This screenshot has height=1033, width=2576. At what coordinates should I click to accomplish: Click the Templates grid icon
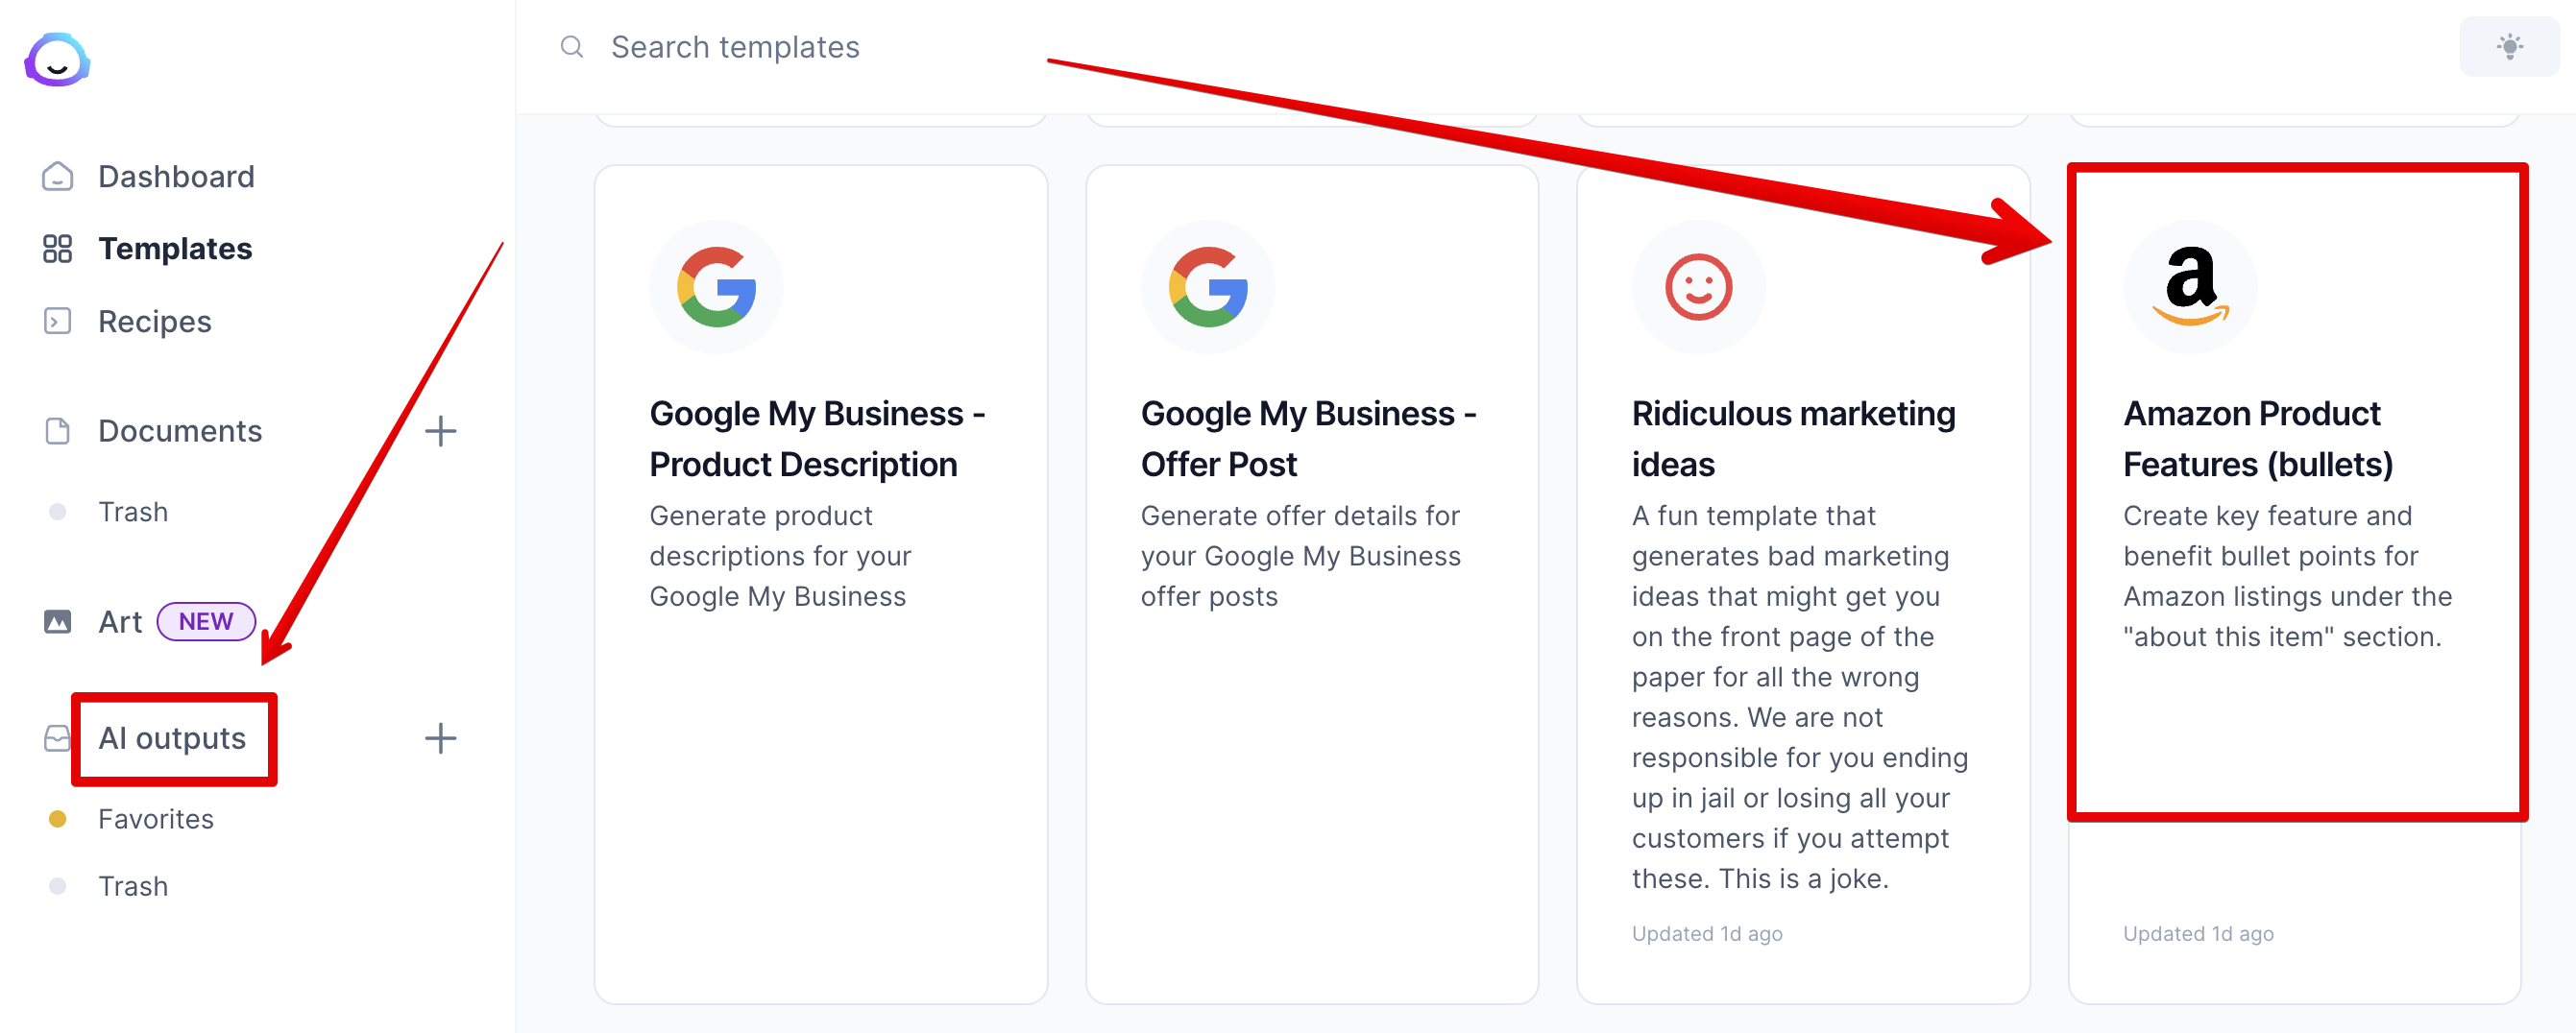tap(57, 248)
